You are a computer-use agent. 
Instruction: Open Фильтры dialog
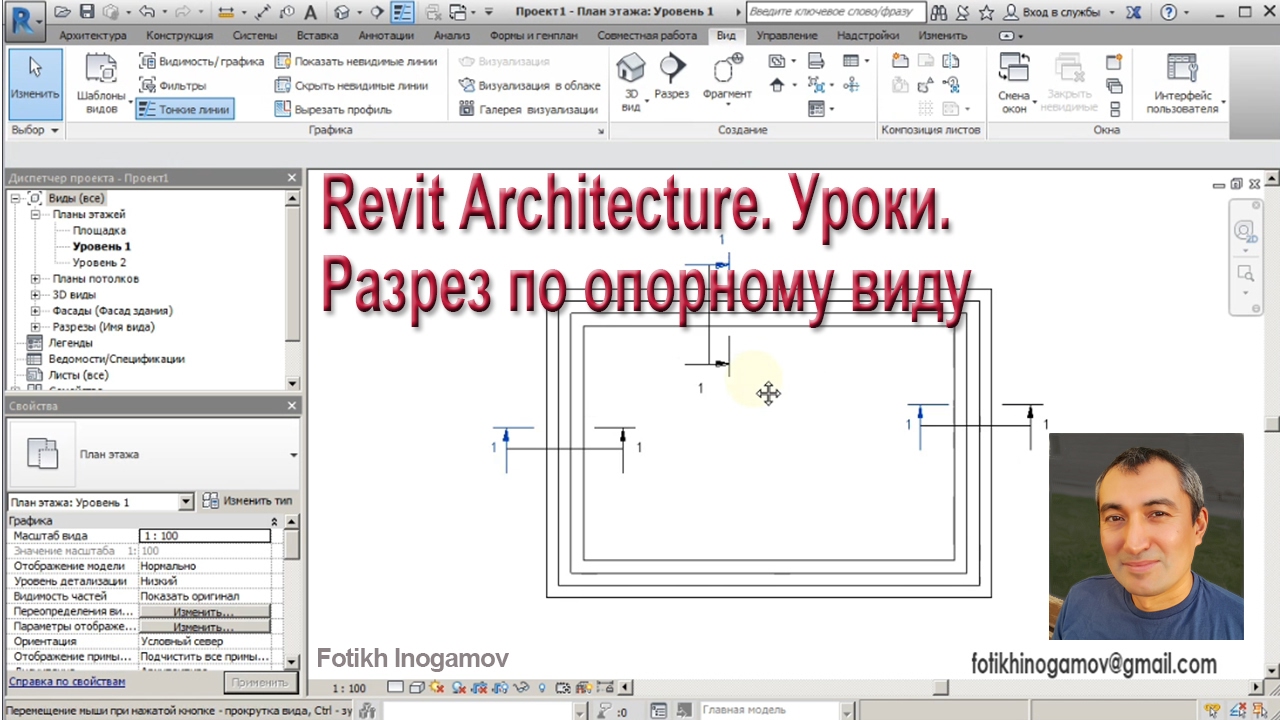[x=173, y=85]
